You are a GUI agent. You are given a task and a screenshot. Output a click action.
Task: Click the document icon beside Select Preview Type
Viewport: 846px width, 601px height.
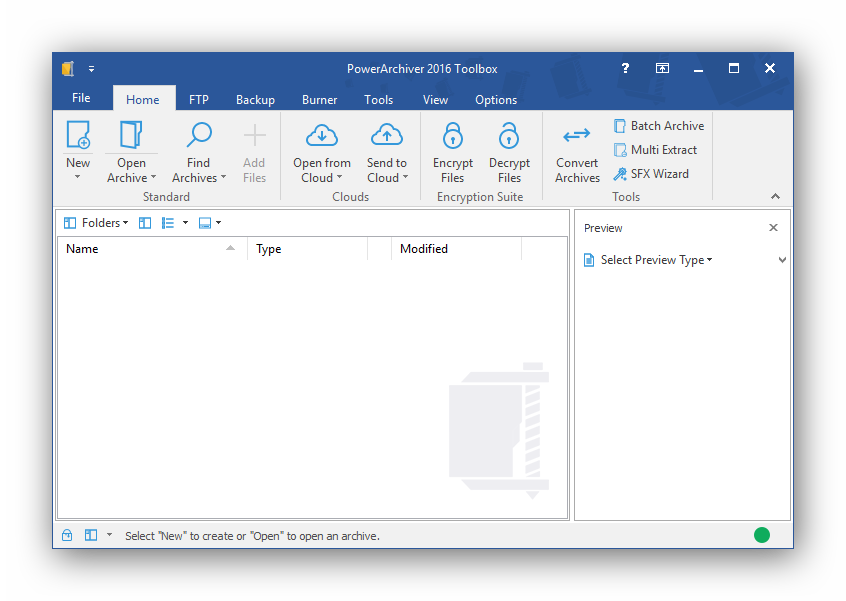589,260
